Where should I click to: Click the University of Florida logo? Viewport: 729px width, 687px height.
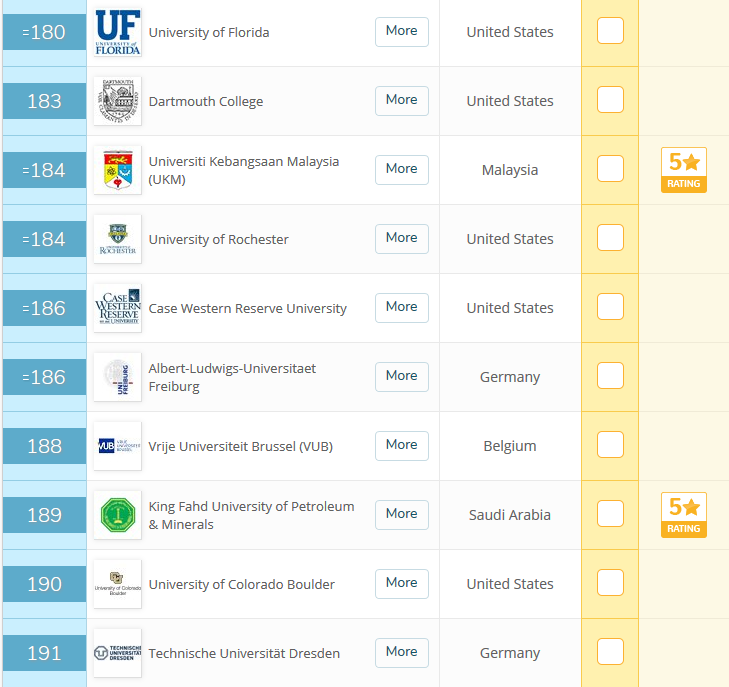coord(117,32)
